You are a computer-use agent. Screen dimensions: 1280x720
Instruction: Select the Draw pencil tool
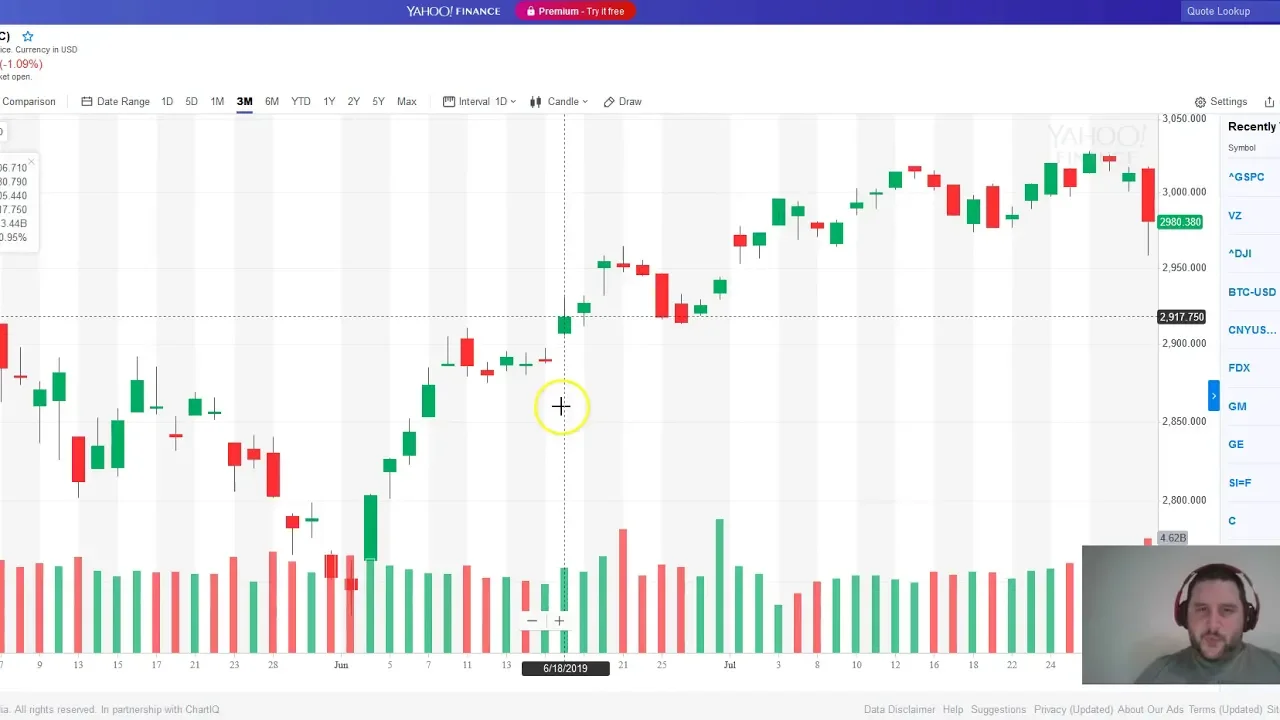click(x=622, y=101)
